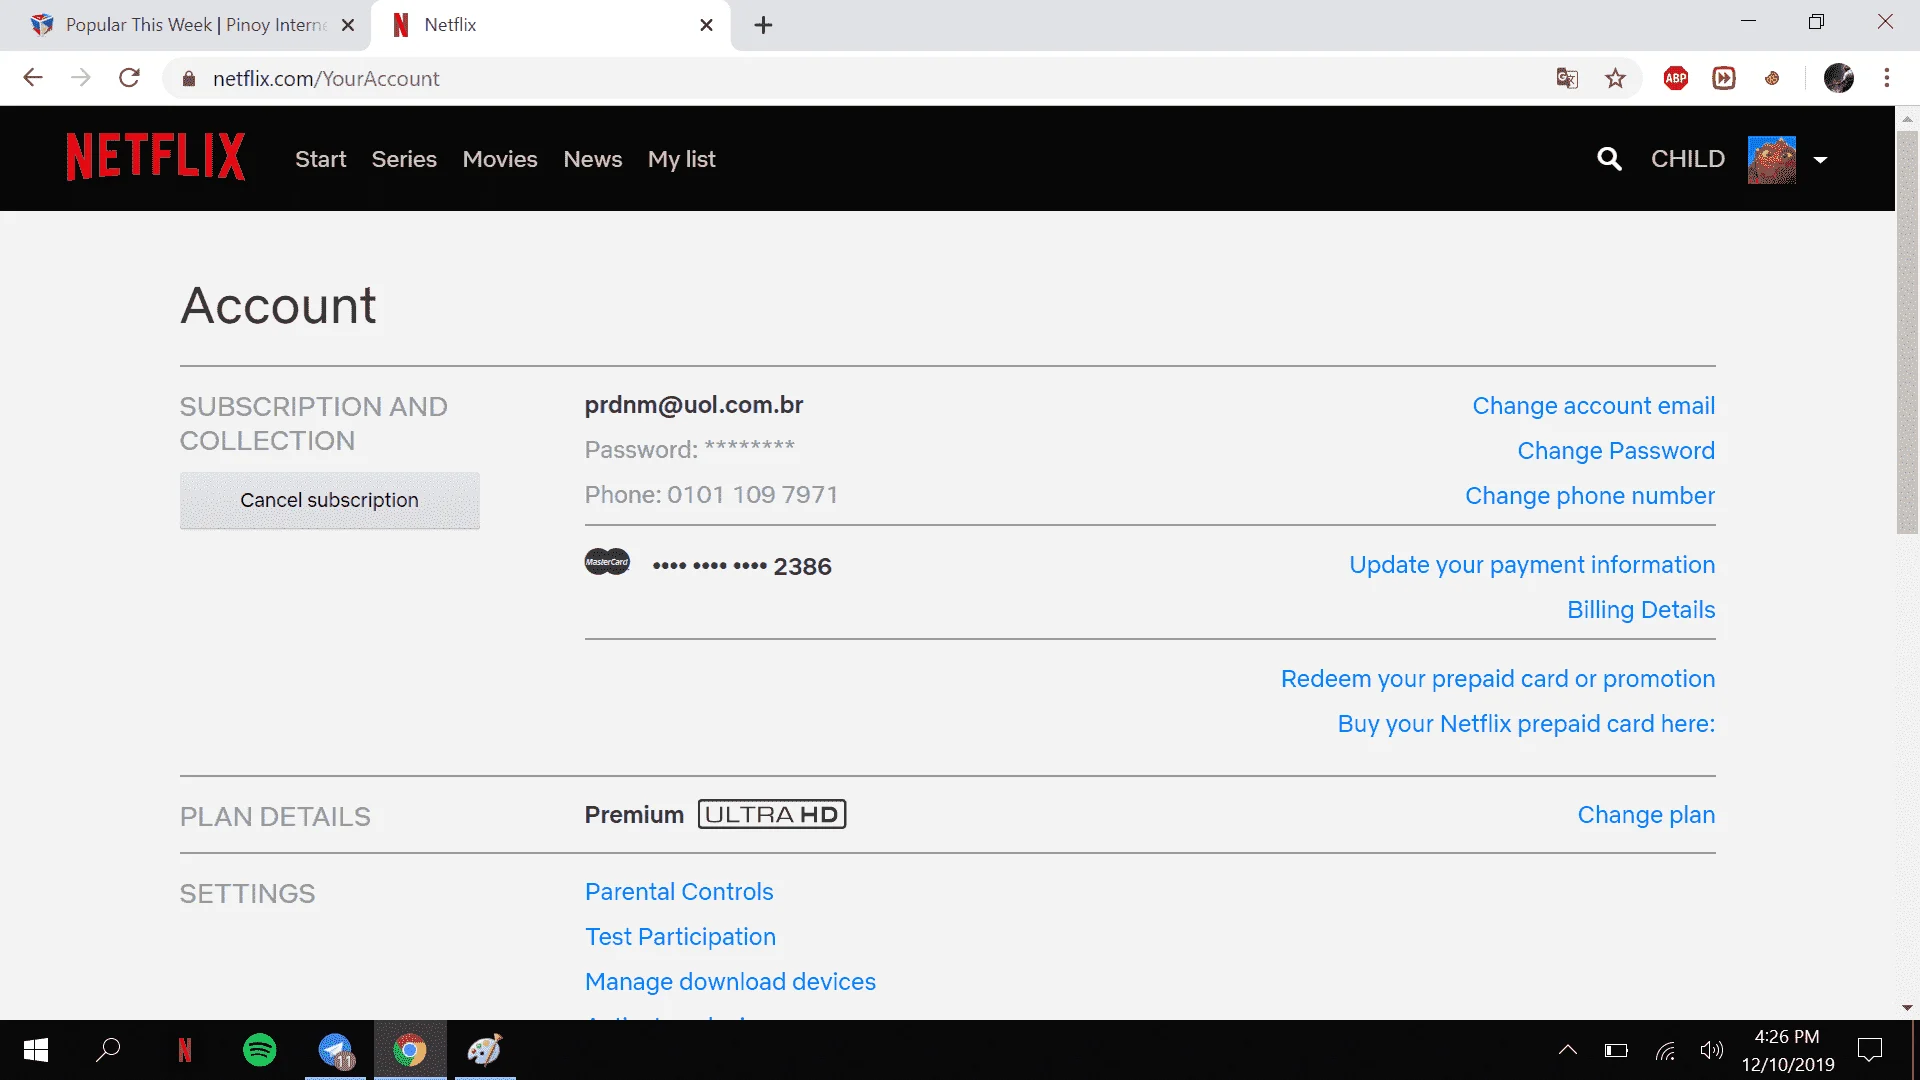Open the AdBlock Plus extension

1676,78
